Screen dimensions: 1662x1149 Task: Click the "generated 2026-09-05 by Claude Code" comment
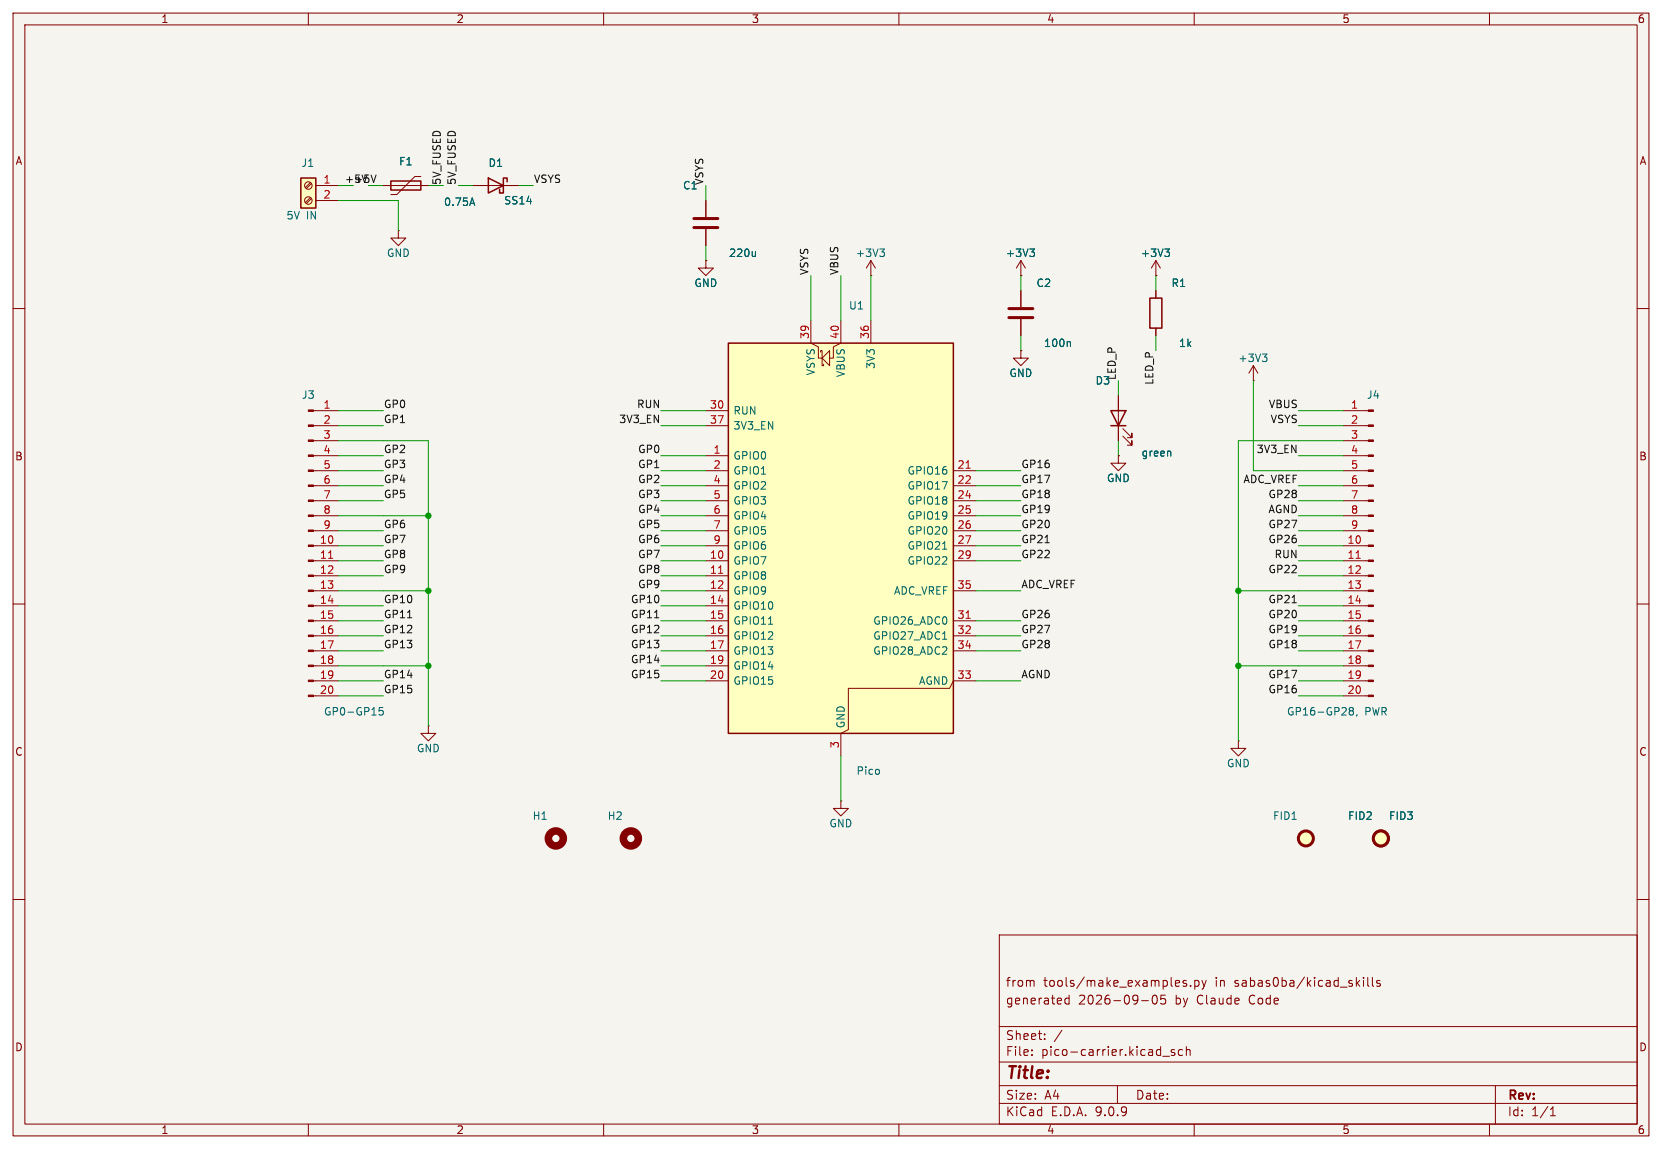1143,1000
